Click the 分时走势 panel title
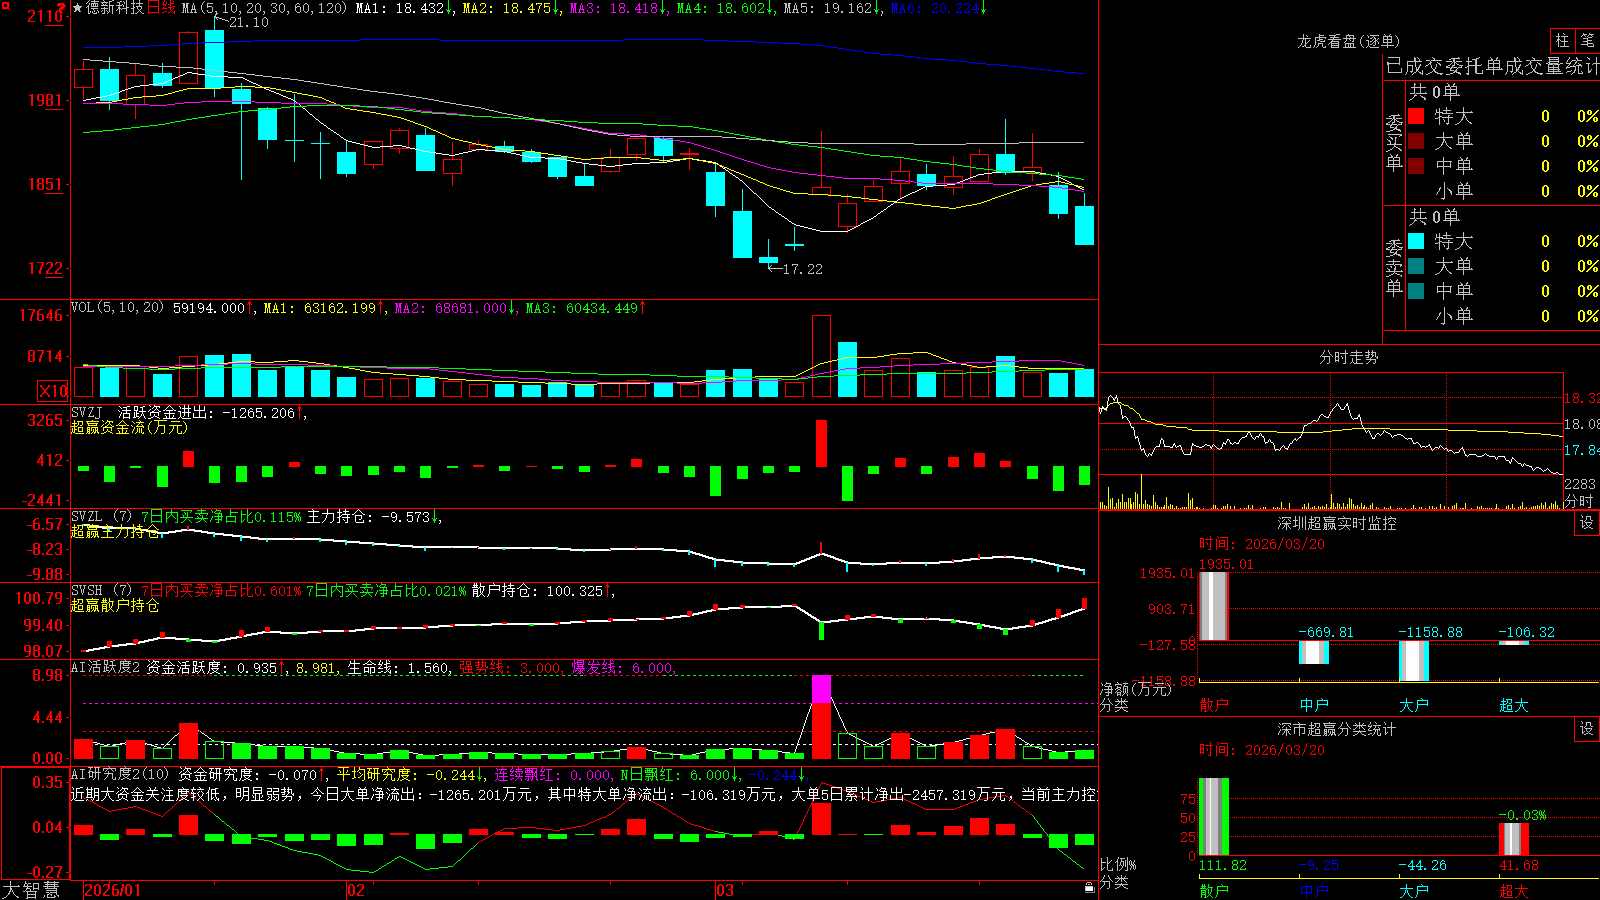The width and height of the screenshot is (1600, 900). click(x=1348, y=357)
